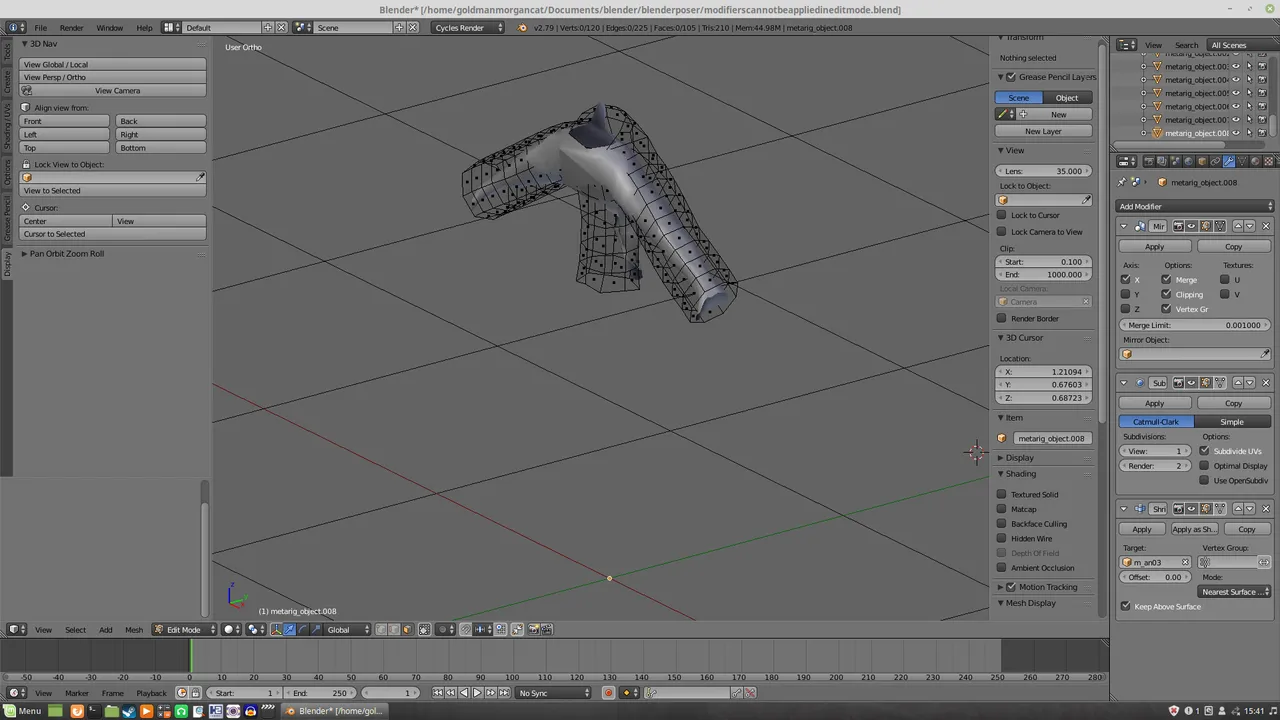Apply the Mirror modifier
The width and height of the screenshot is (1280, 720).
pyautogui.click(x=1155, y=247)
